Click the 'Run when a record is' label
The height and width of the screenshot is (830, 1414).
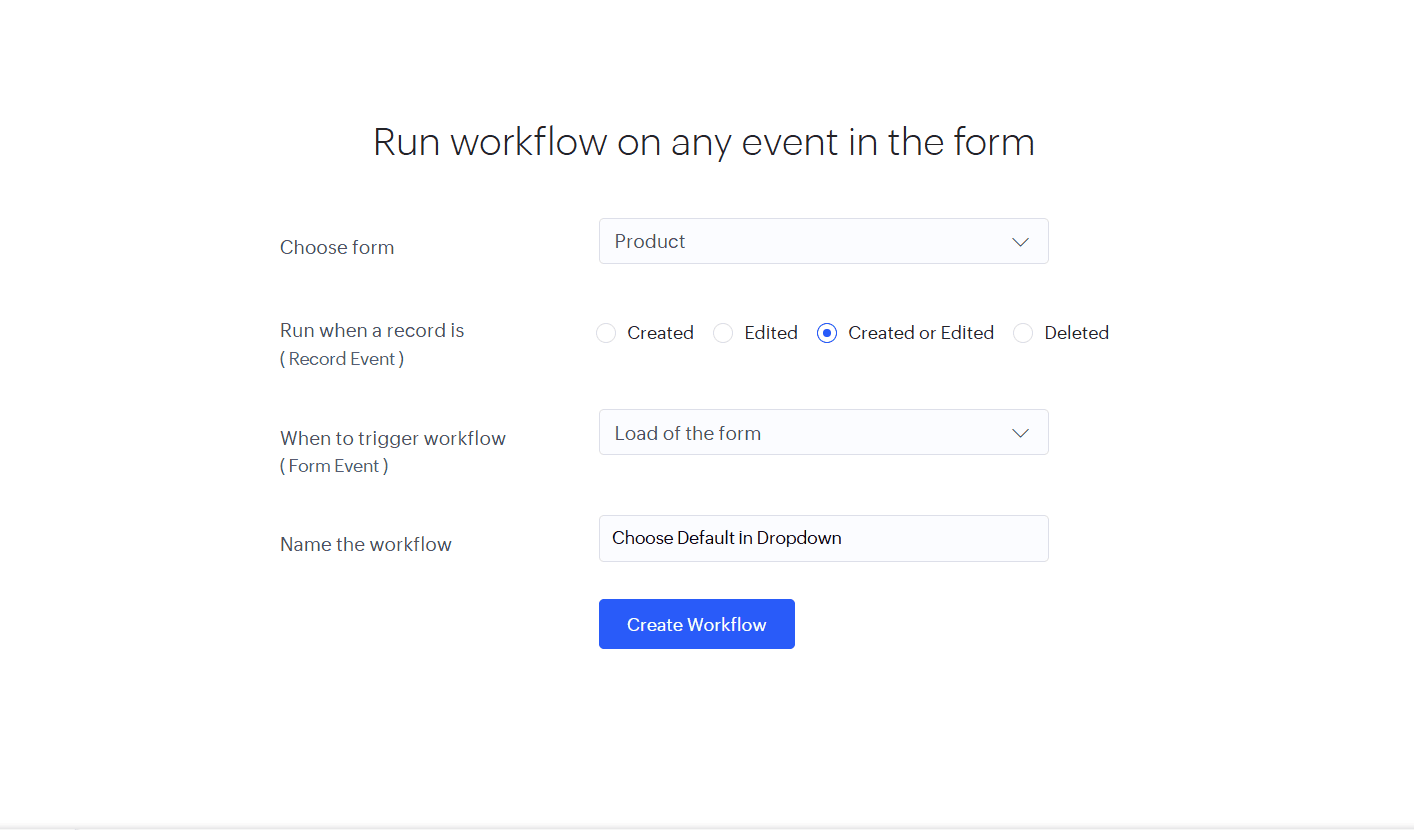372,330
